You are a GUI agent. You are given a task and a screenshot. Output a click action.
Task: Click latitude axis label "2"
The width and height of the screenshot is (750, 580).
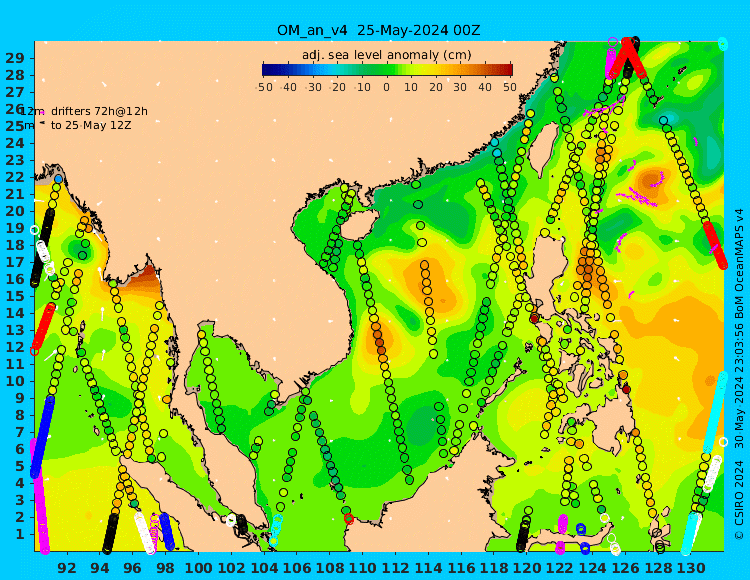(x=20, y=517)
